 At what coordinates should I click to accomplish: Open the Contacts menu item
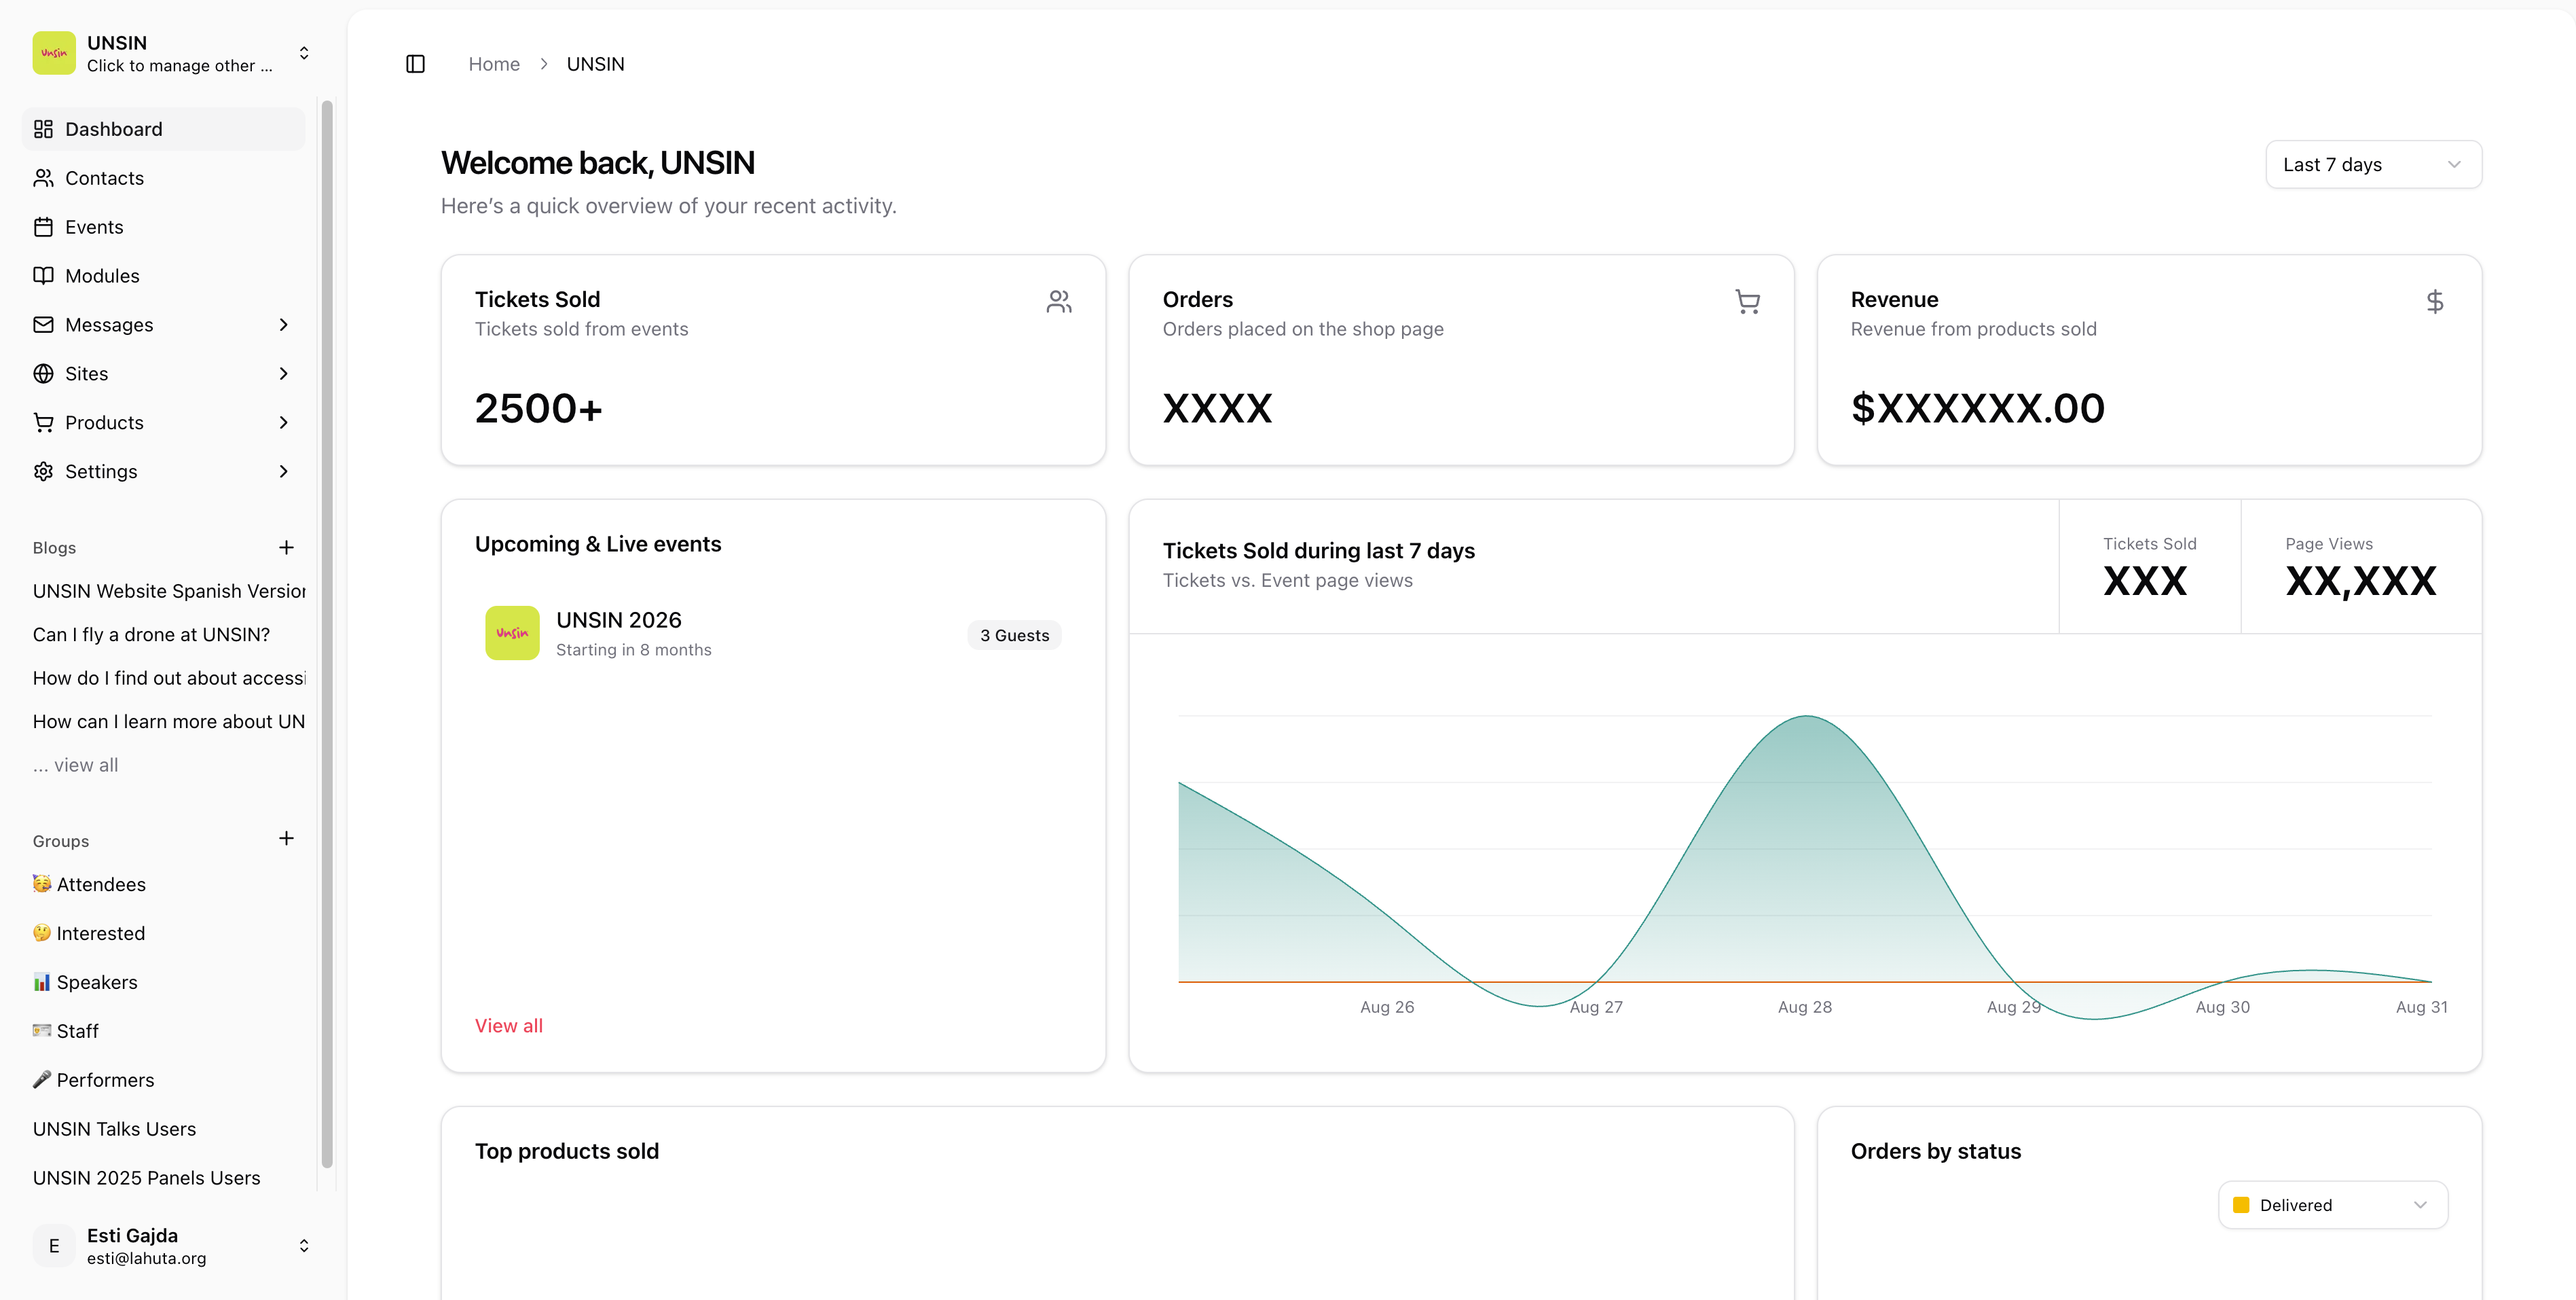tap(163, 178)
